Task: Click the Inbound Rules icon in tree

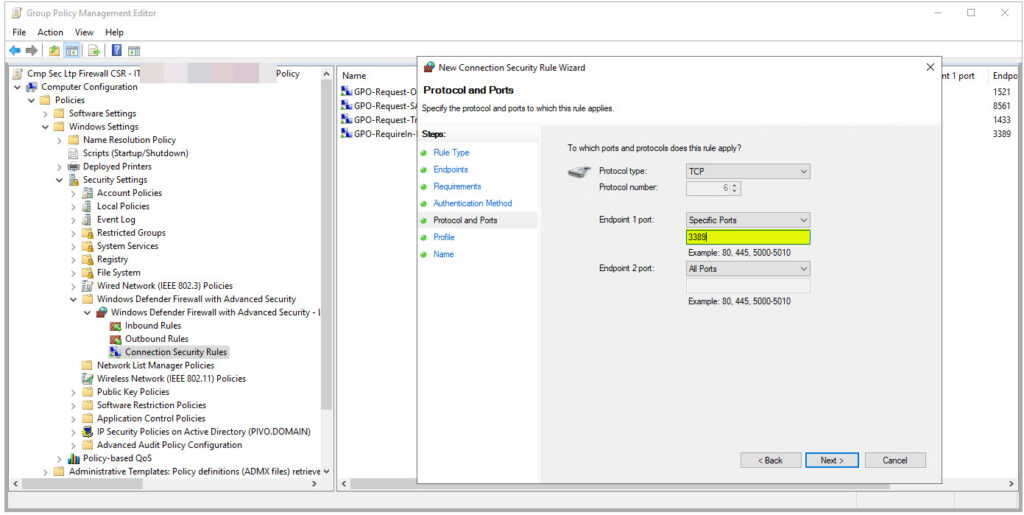Action: point(116,326)
